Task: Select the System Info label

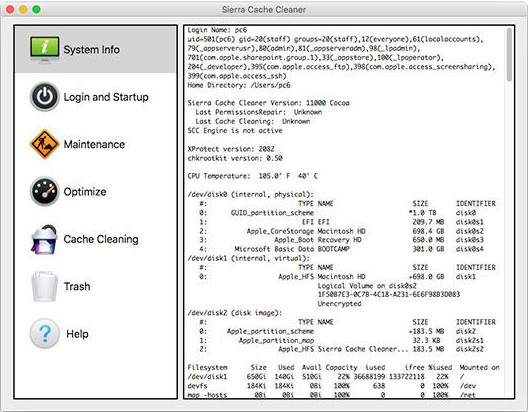Action: pos(92,50)
